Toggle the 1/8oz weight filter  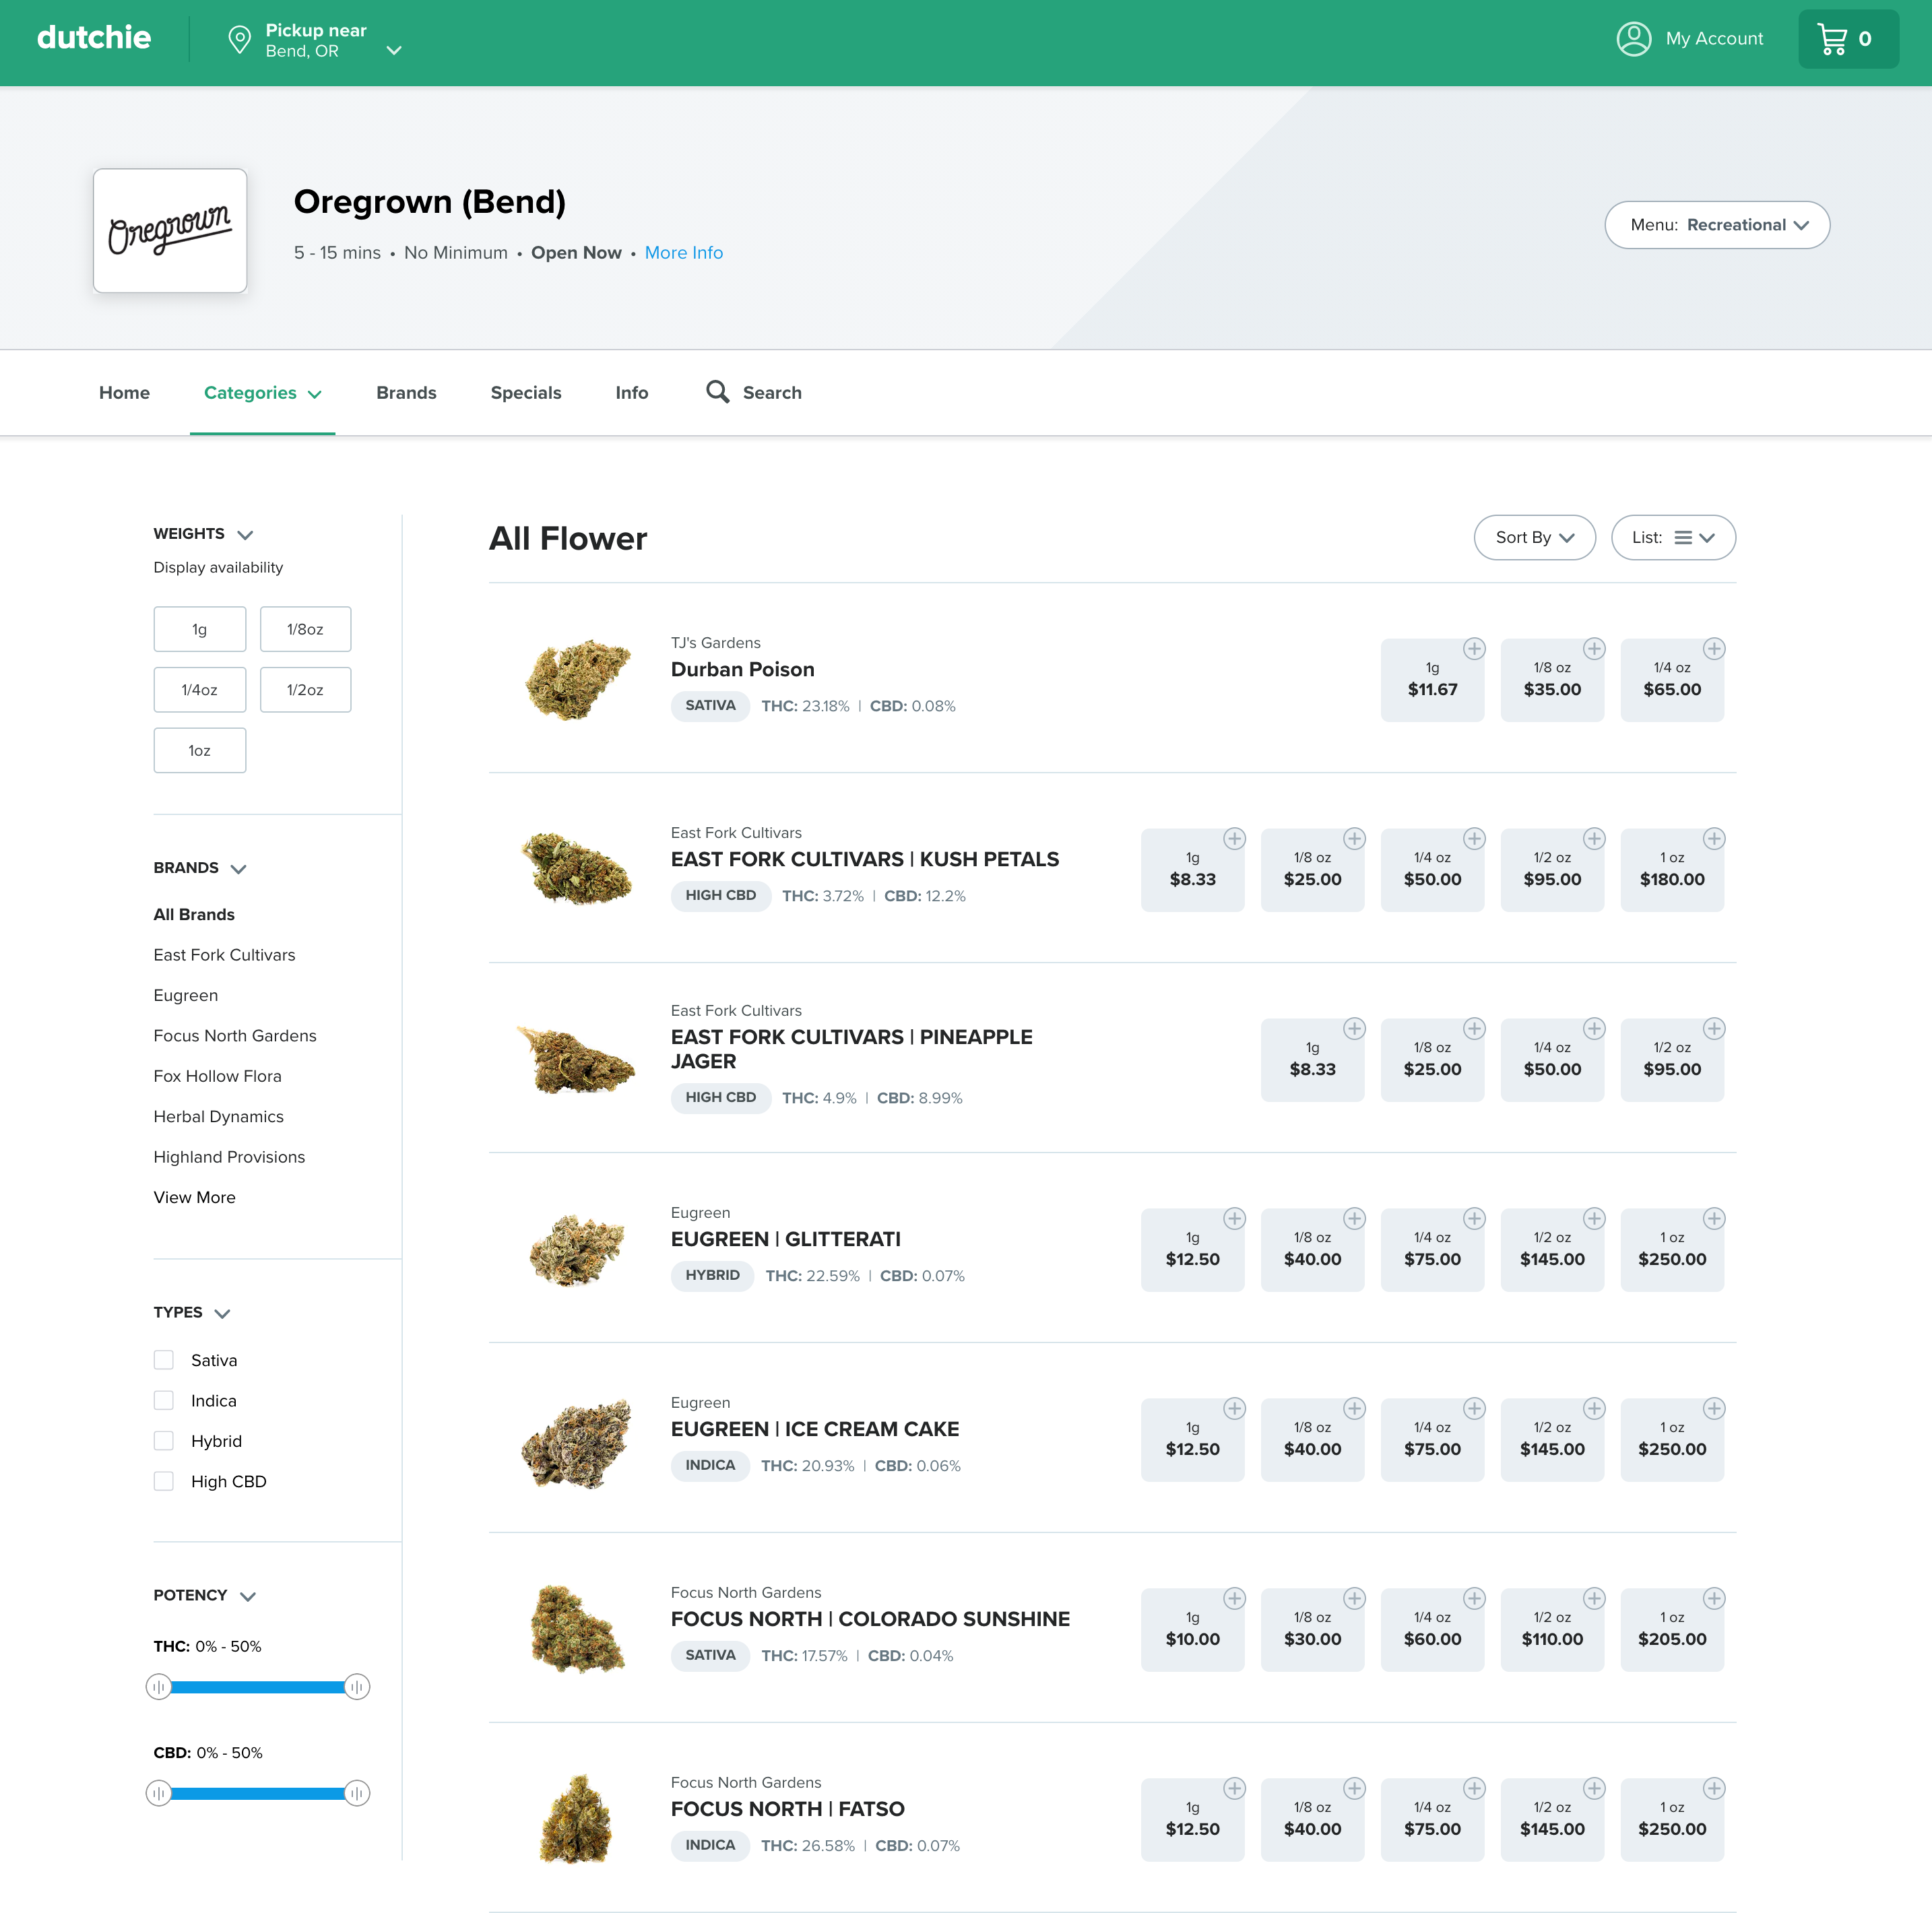[x=305, y=629]
